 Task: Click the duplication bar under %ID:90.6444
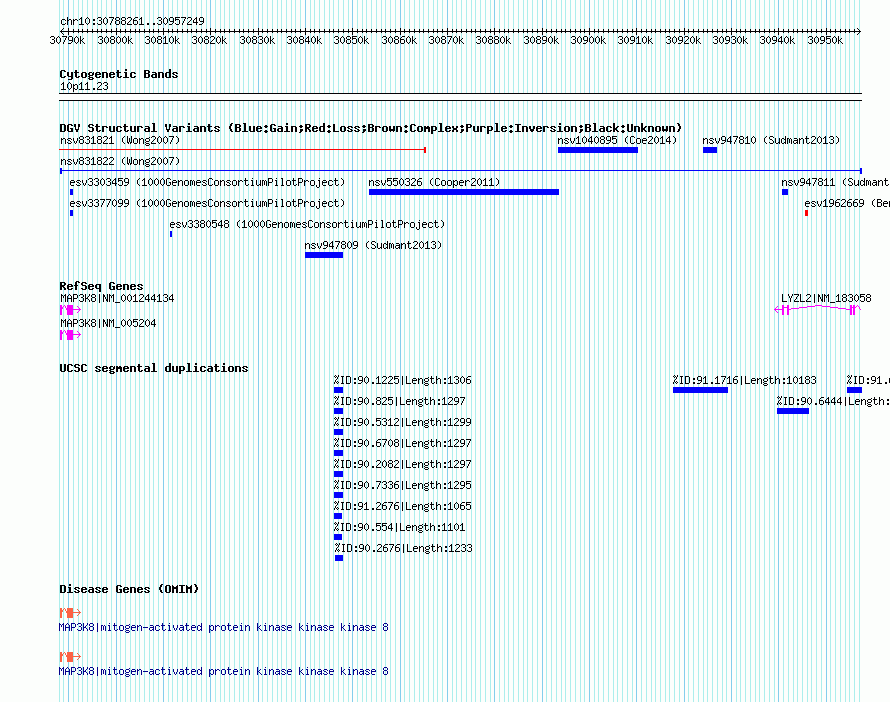[793, 411]
